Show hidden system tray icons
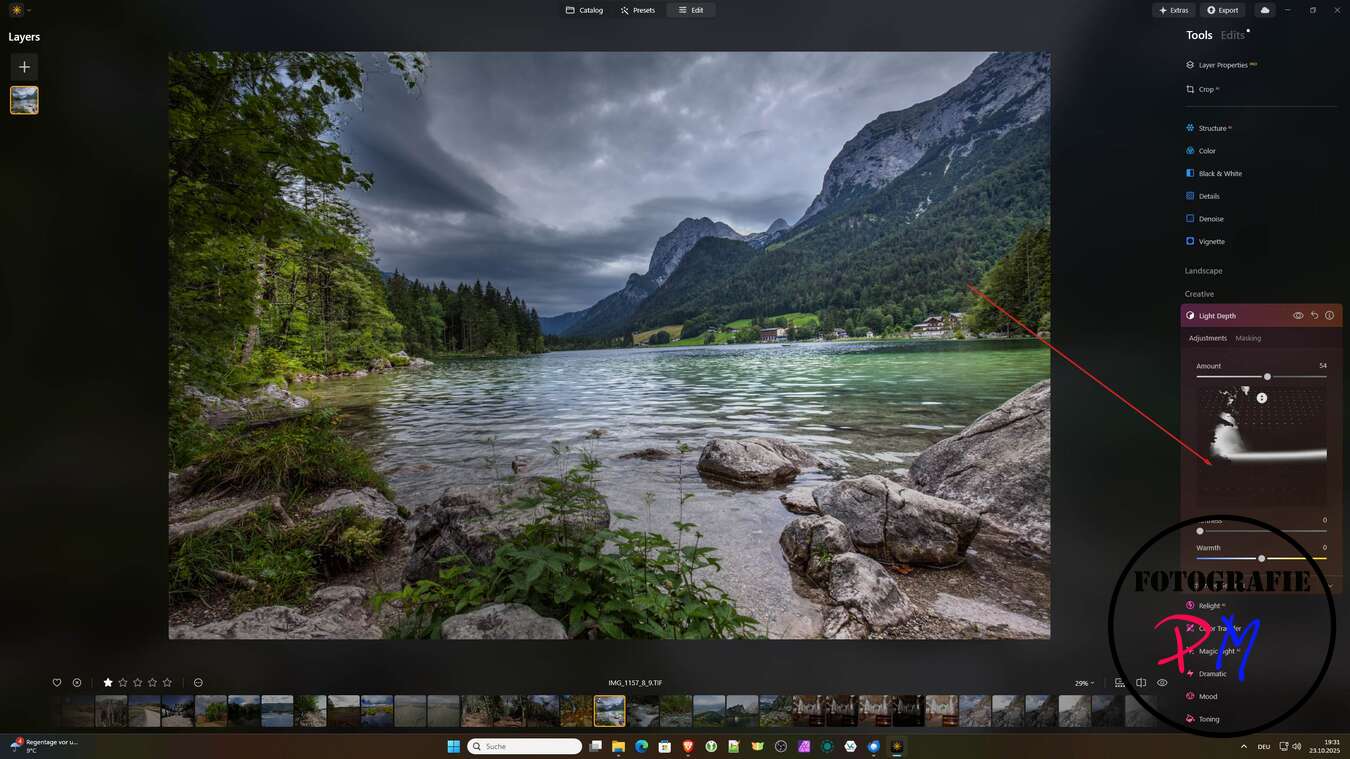The image size is (1350, 759). pos(1244,747)
